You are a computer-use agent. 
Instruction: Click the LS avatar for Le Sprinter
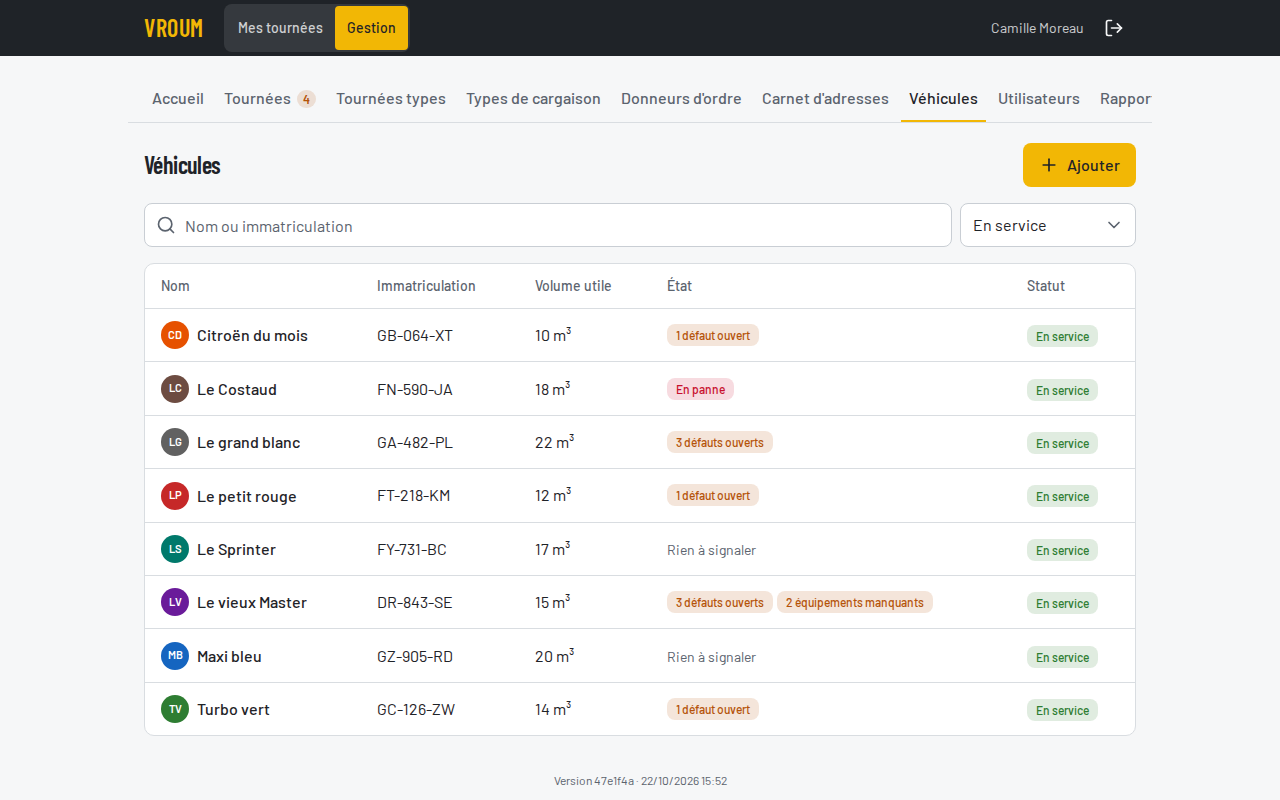pyautogui.click(x=175, y=549)
